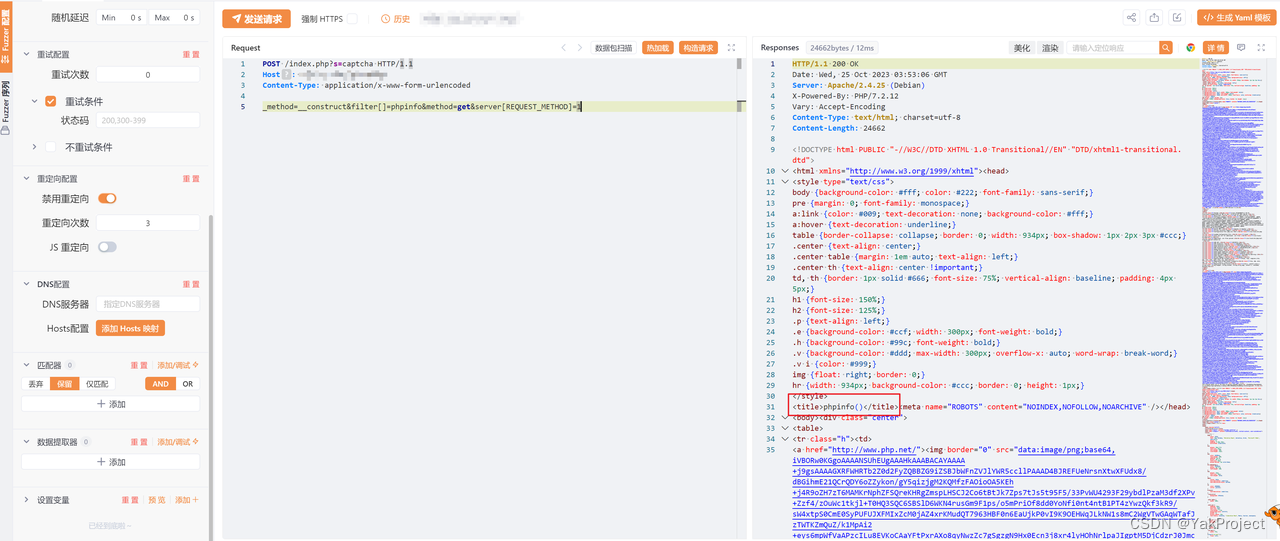Click + 添加 under 数据提取器
Viewport: 1280px width, 541px height.
click(111, 462)
